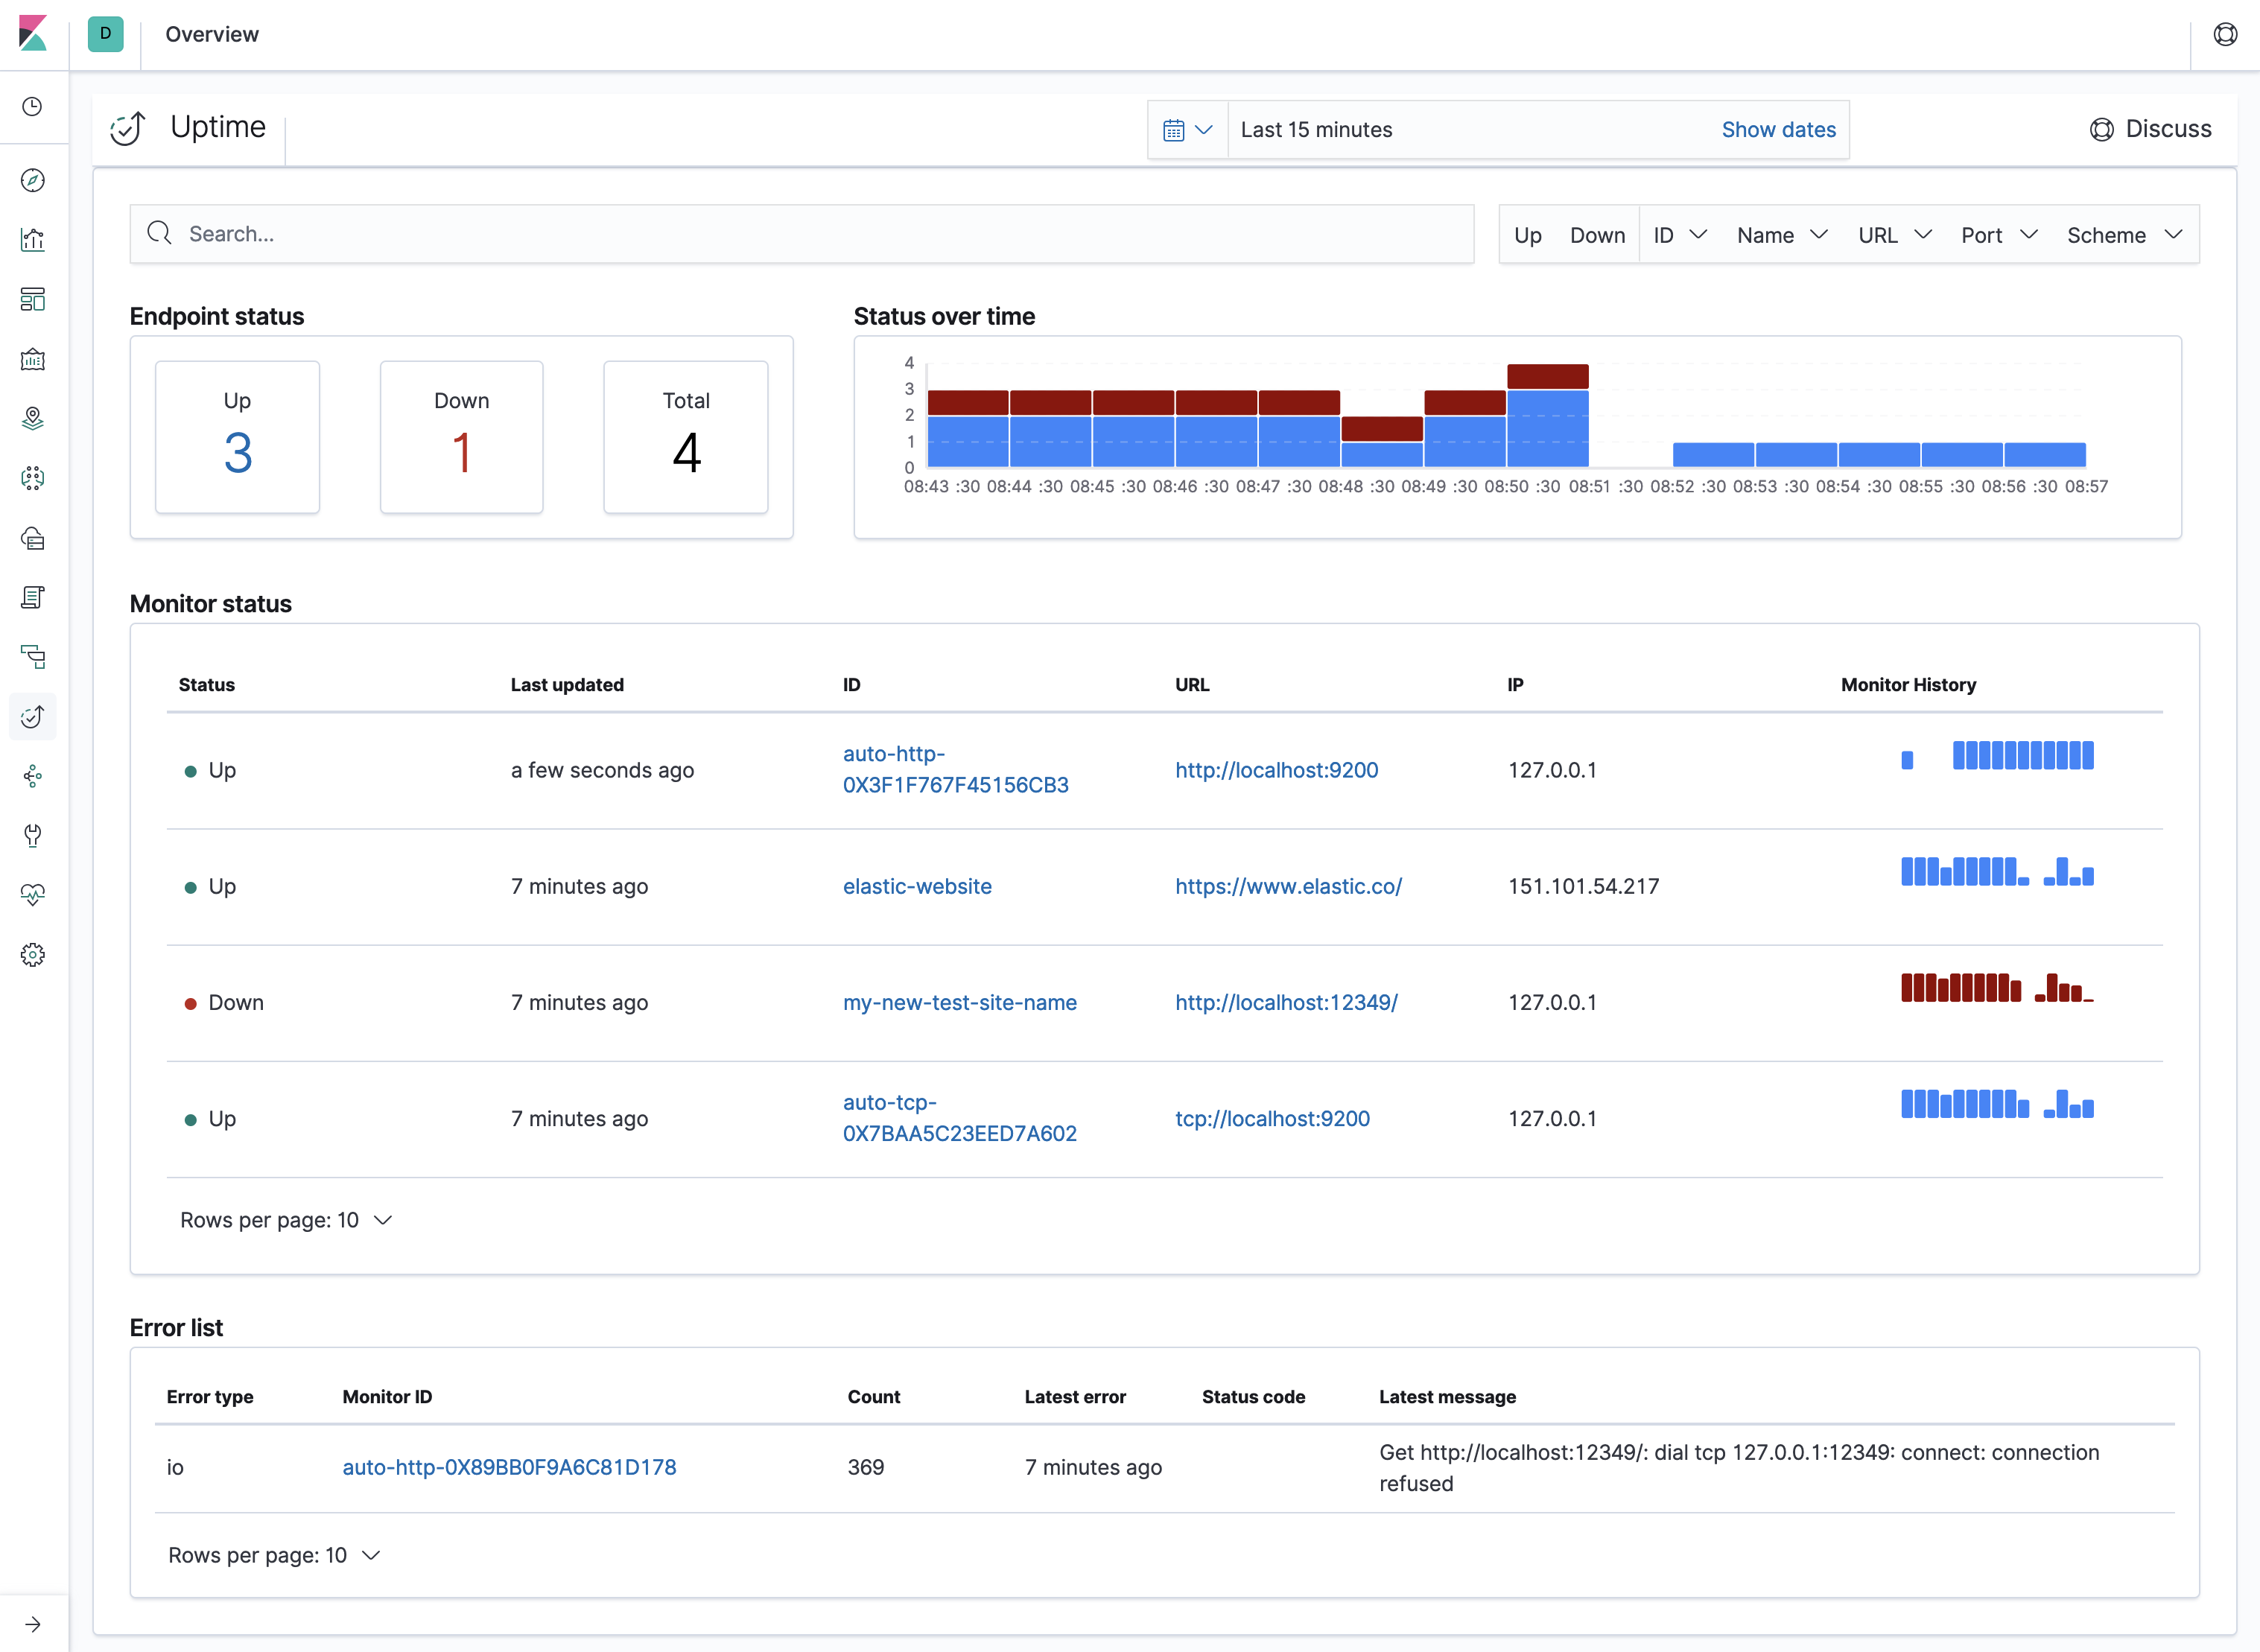Open Stack Monitoring heartbeat icon
Image resolution: width=2260 pixels, height=1652 pixels.
coord(33,894)
